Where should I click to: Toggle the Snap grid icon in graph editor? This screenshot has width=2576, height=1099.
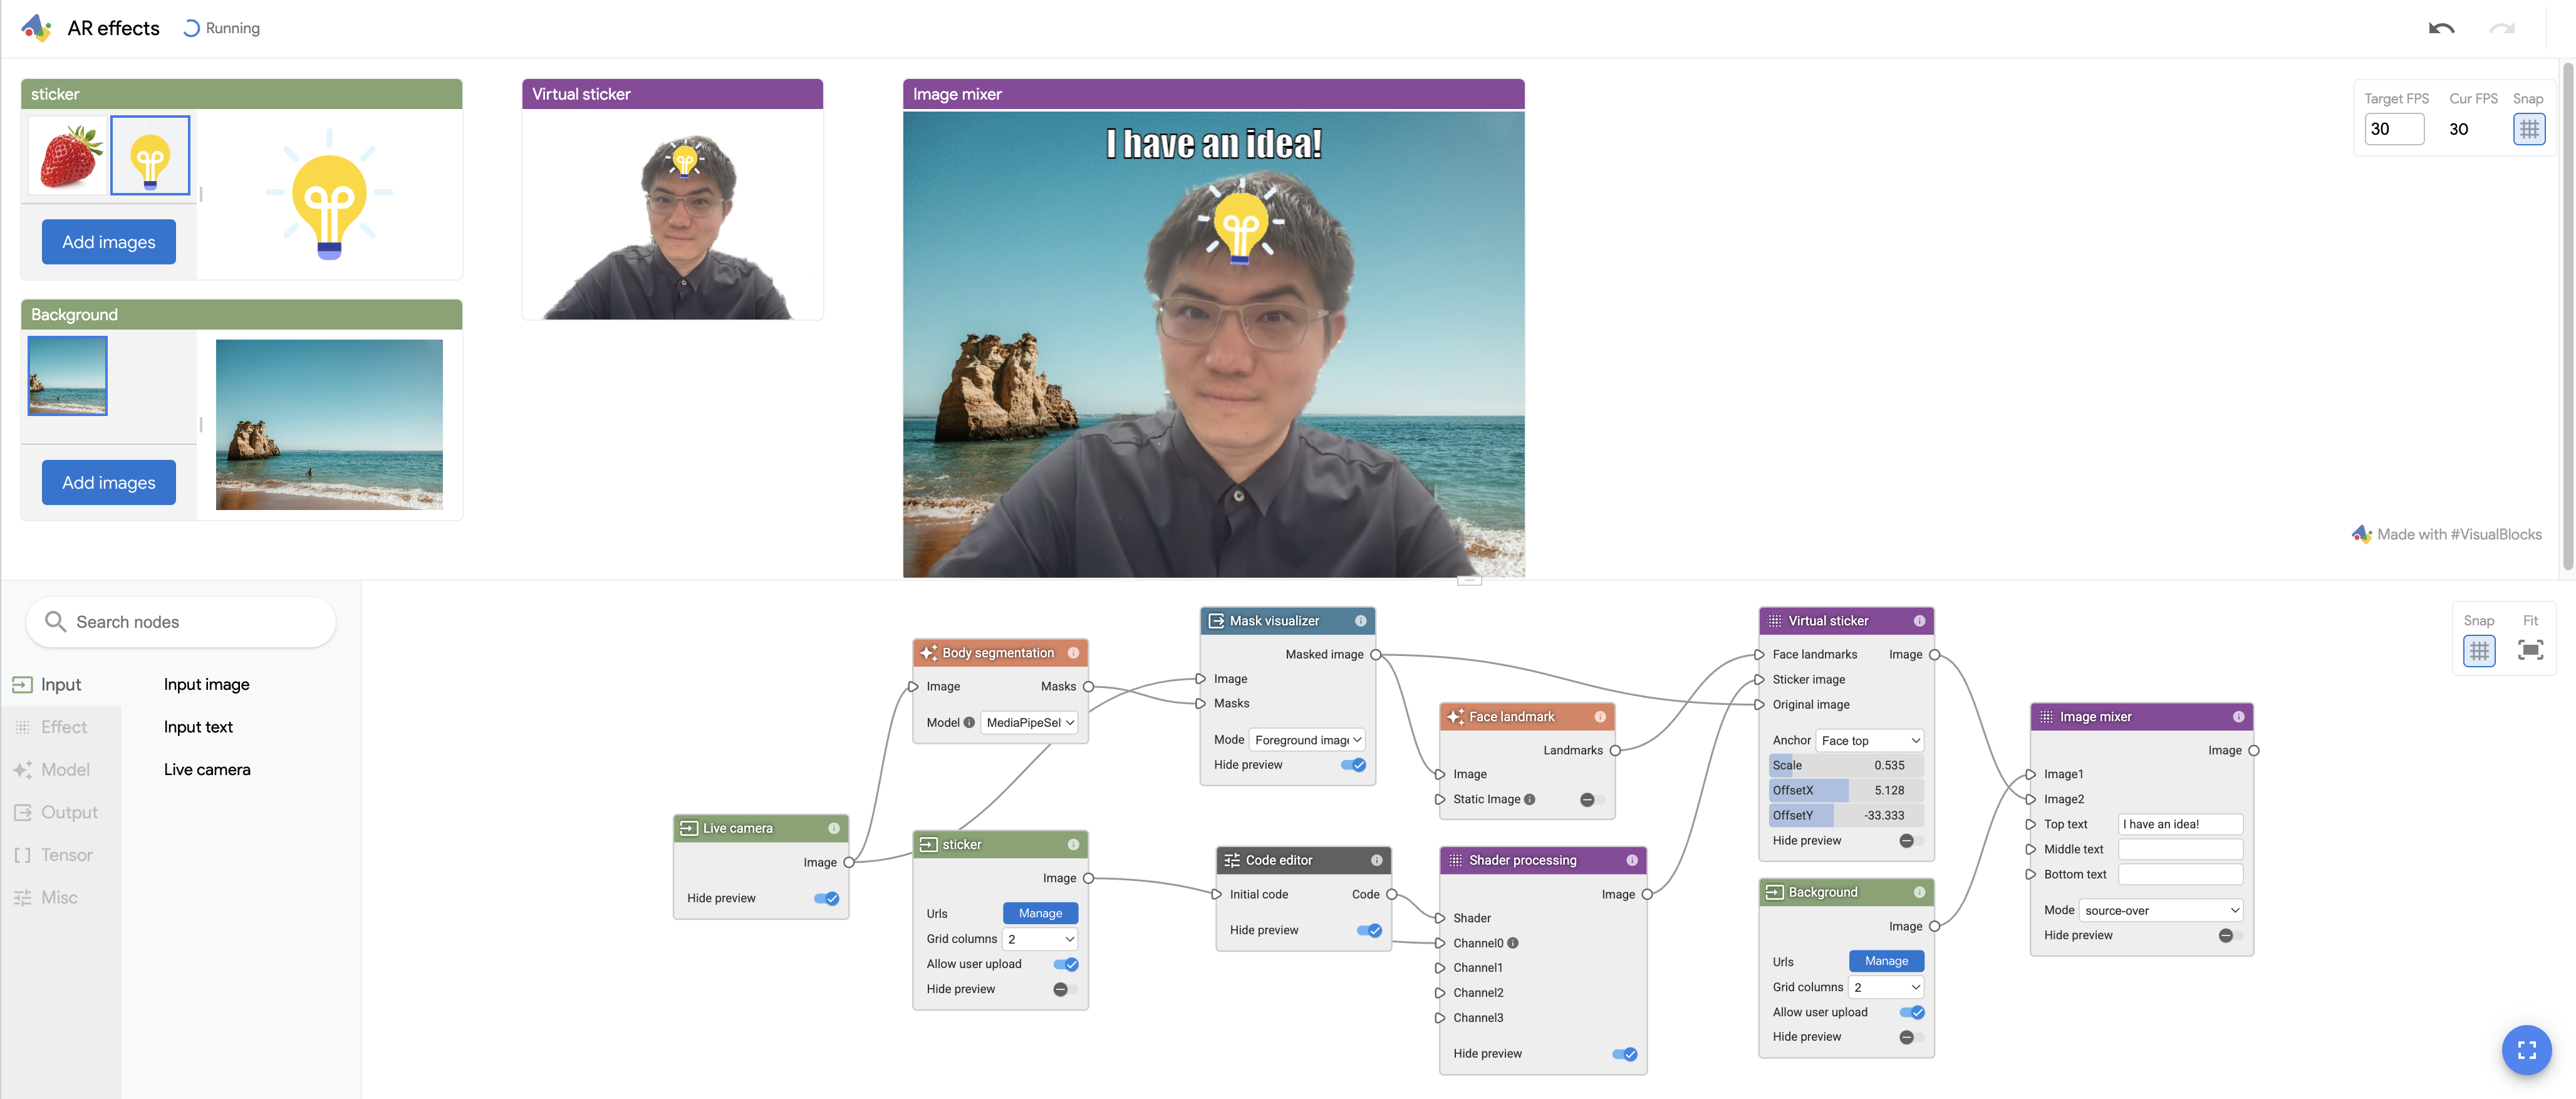coord(2478,651)
